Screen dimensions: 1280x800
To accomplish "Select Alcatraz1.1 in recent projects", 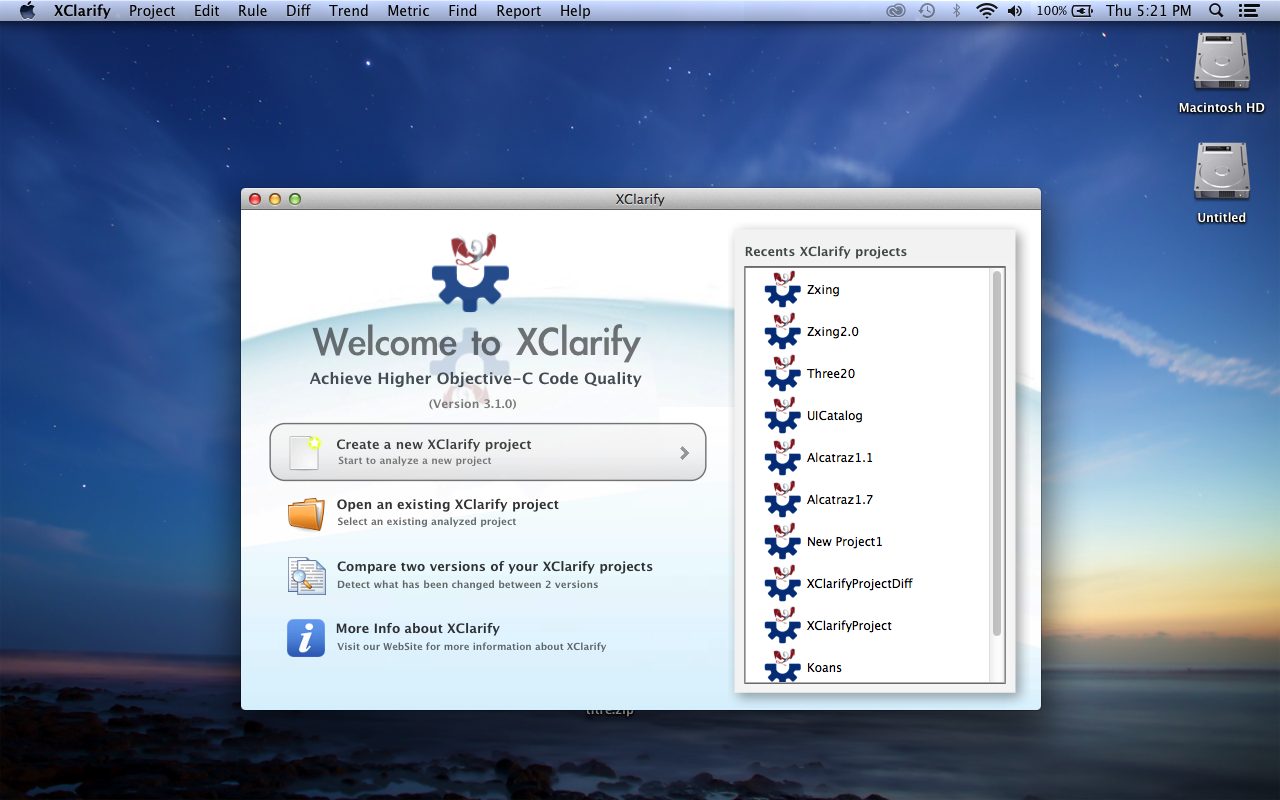I will [840, 458].
